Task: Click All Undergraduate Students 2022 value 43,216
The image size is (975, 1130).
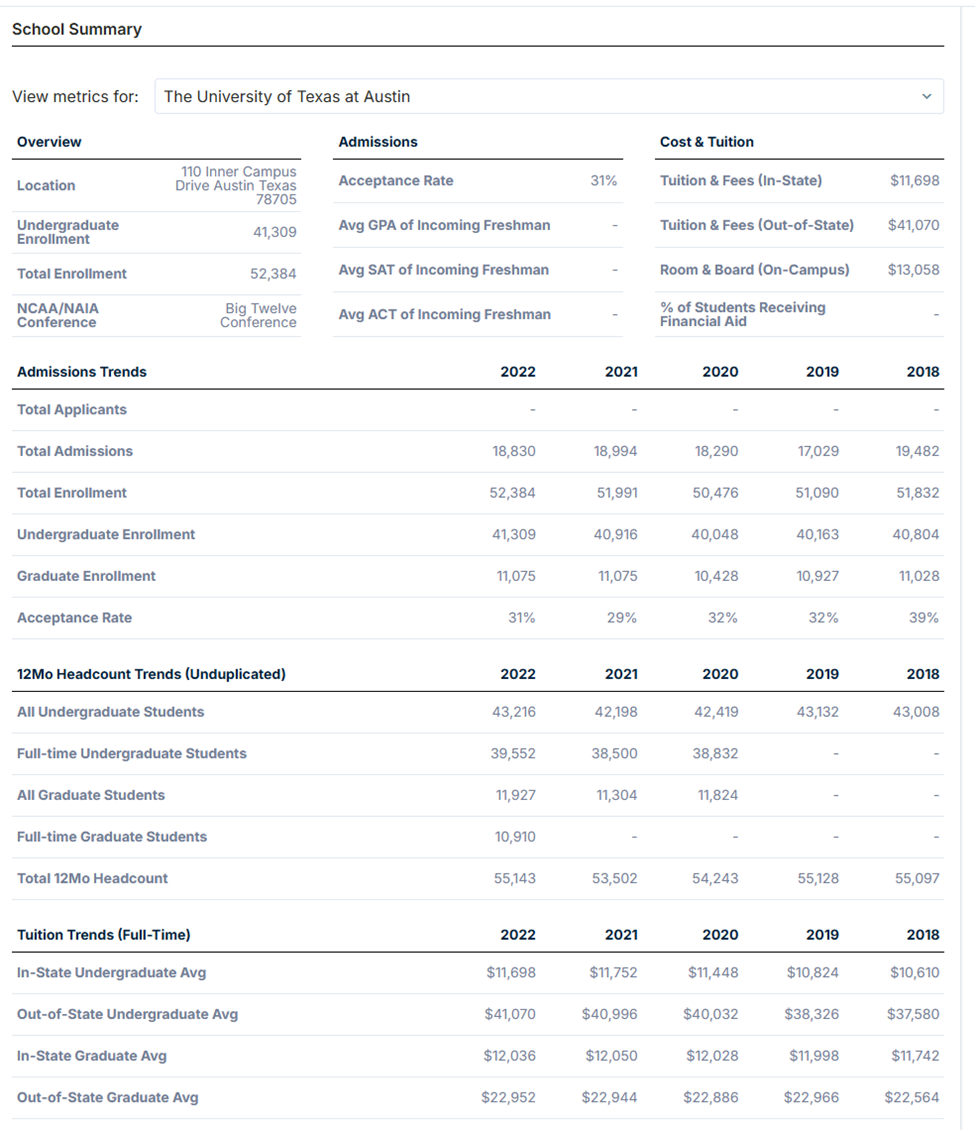Action: point(514,712)
